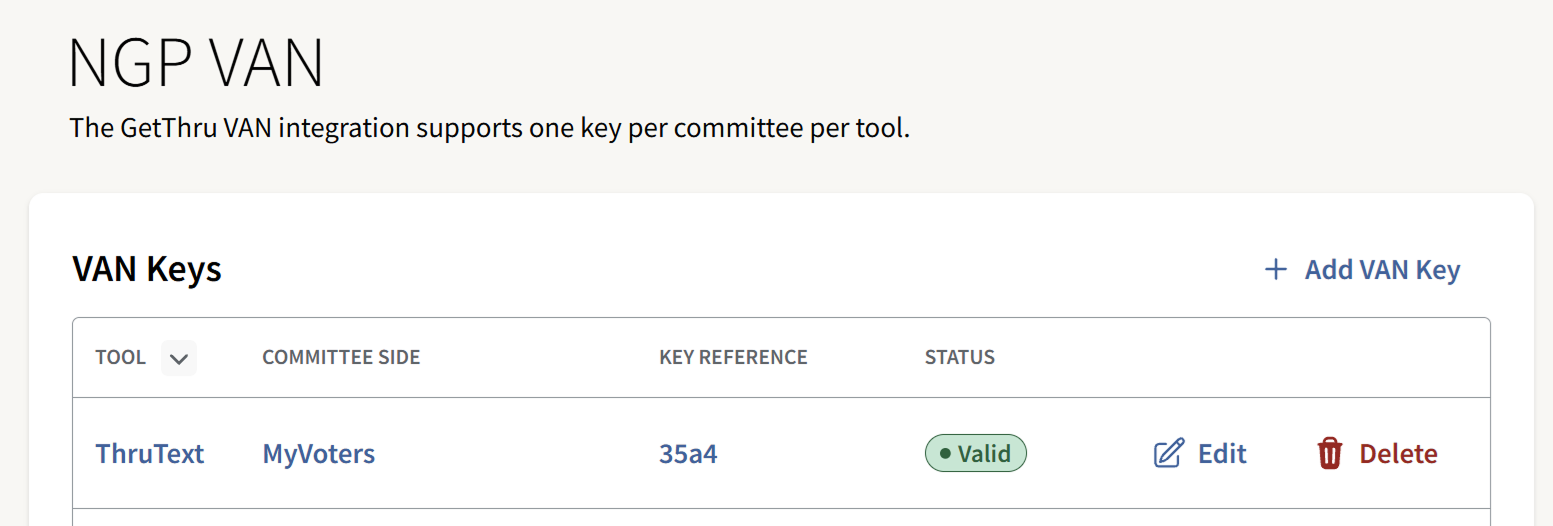
Task: Click the pencil edit icon
Action: pos(1168,454)
